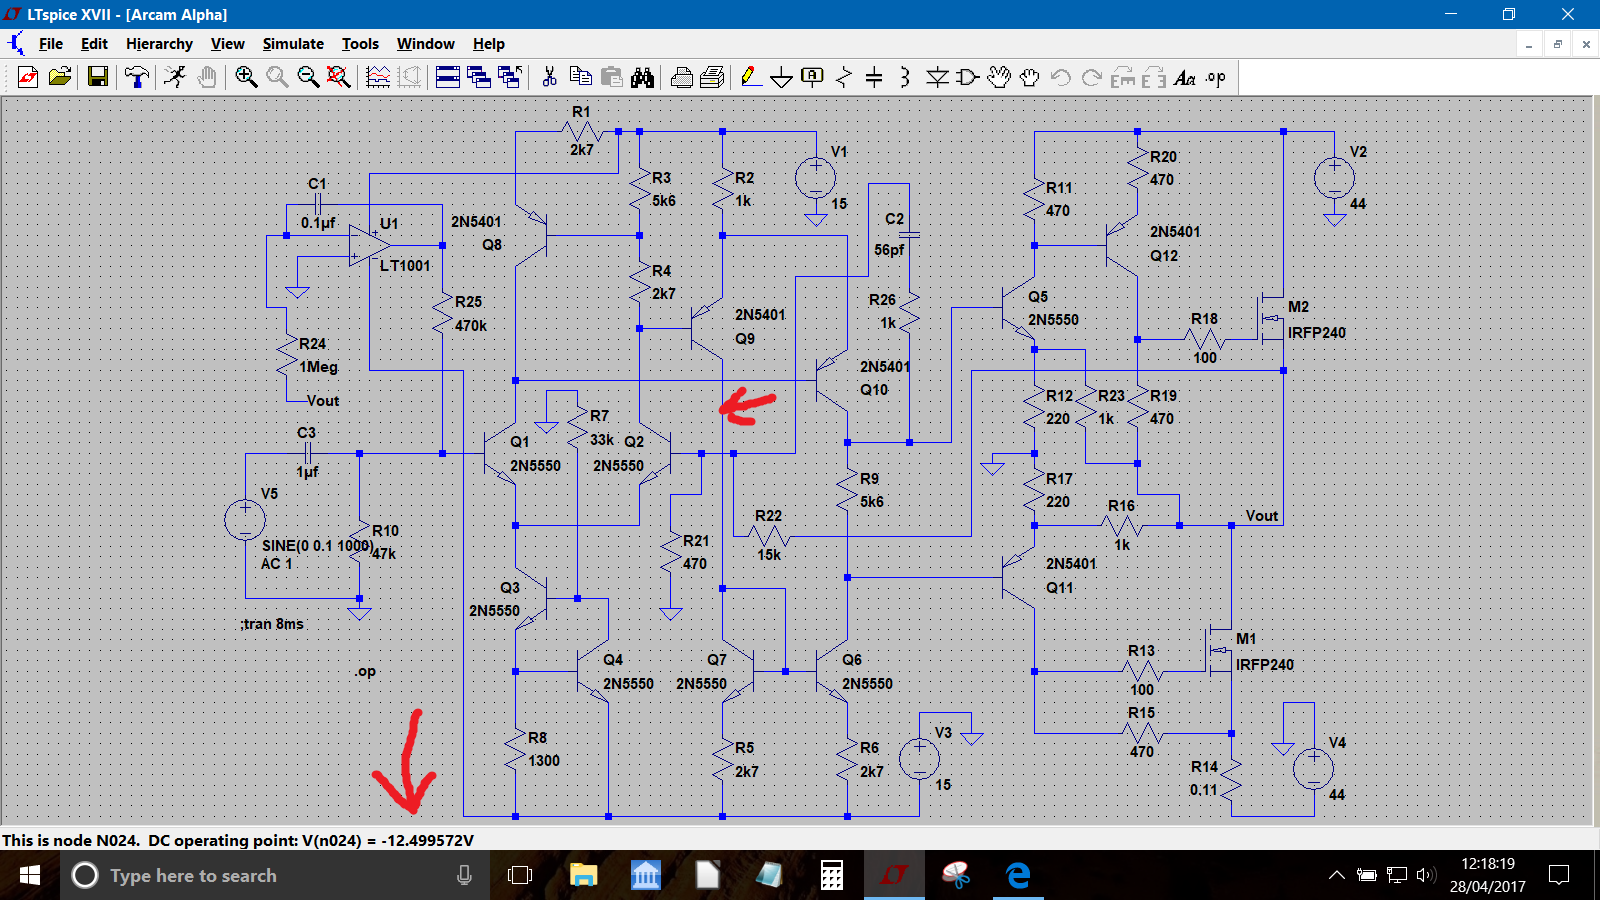The width and height of the screenshot is (1600, 900).
Task: Click the ';tran 8ms' text on the schematic
Action: [272, 624]
